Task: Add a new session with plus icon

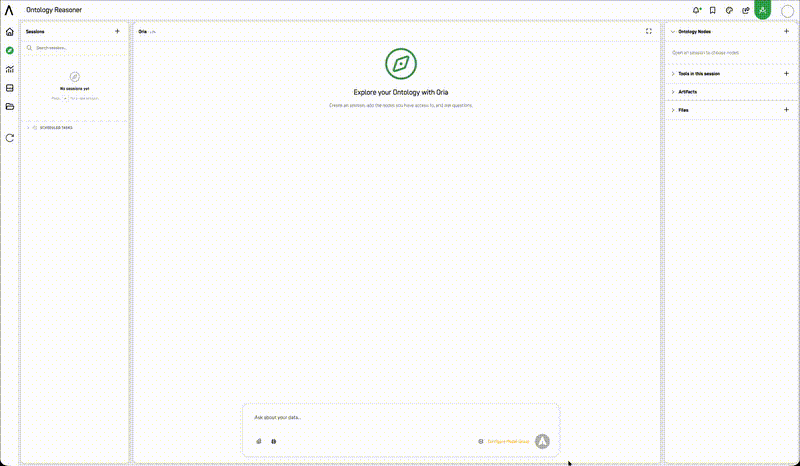Action: coord(117,31)
